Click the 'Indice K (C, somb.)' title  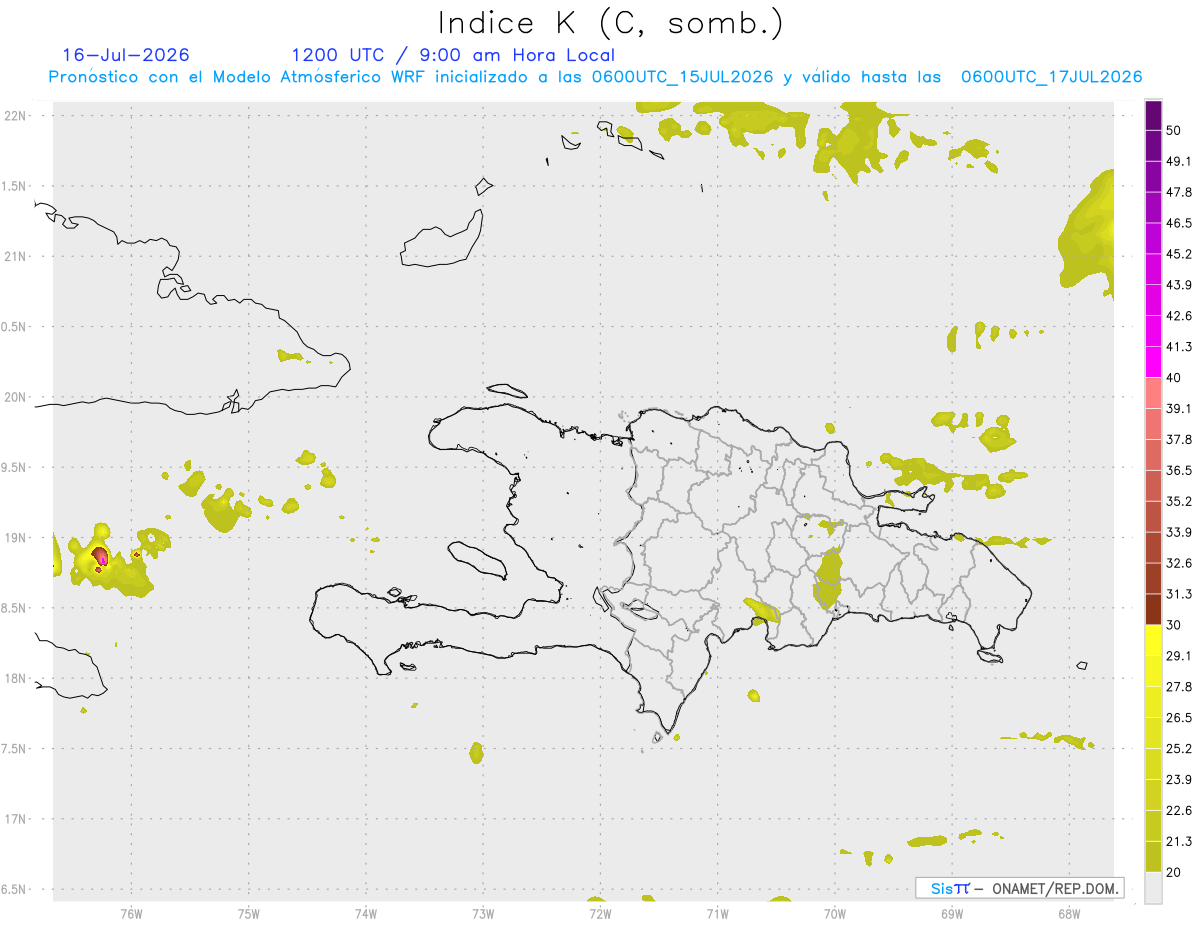pos(612,23)
